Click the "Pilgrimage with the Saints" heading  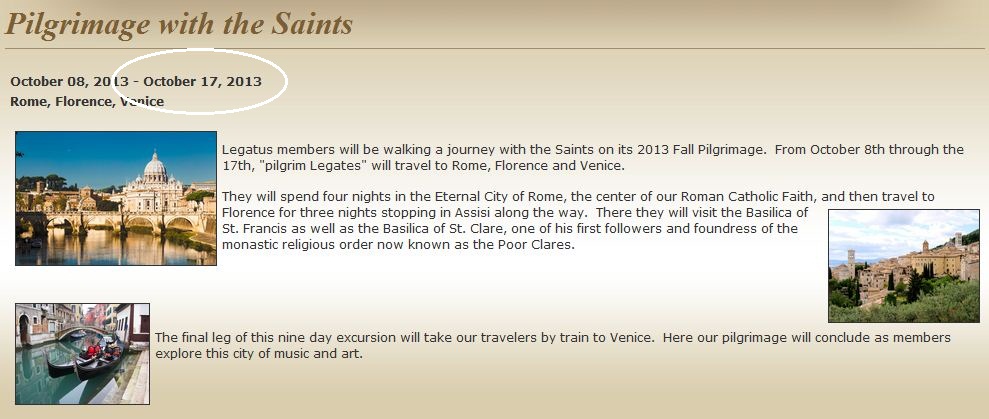pos(180,24)
